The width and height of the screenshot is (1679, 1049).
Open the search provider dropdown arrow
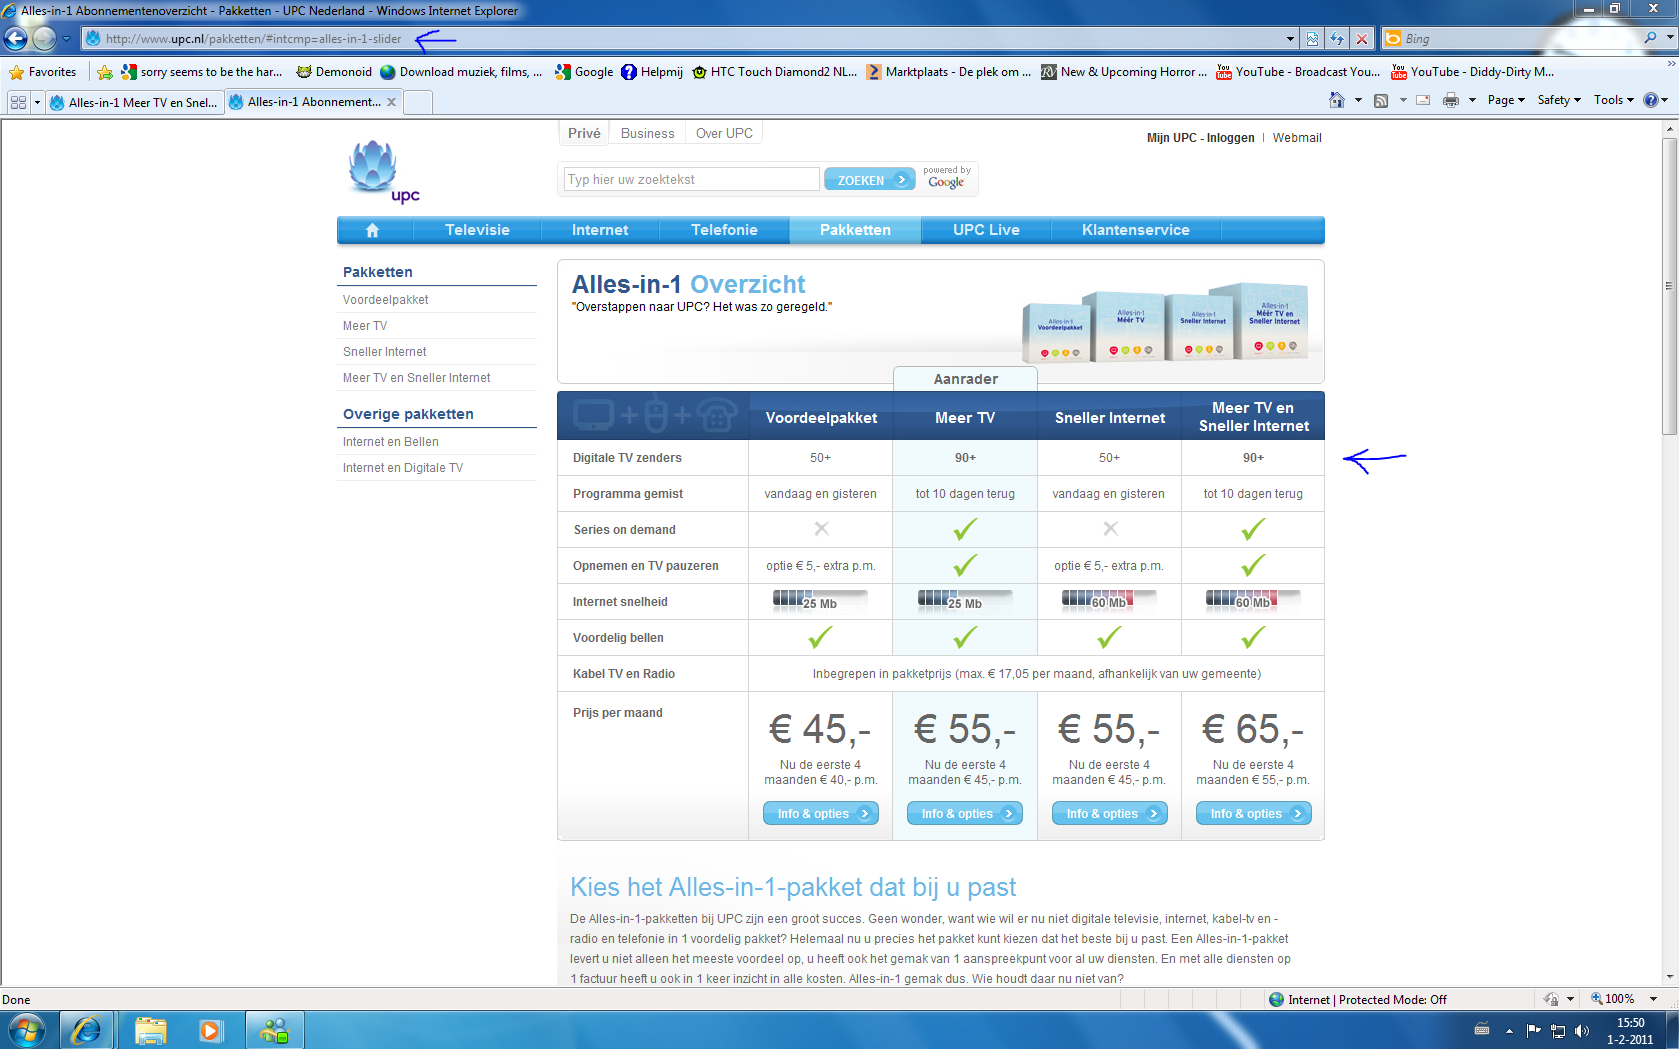[x=1670, y=38]
